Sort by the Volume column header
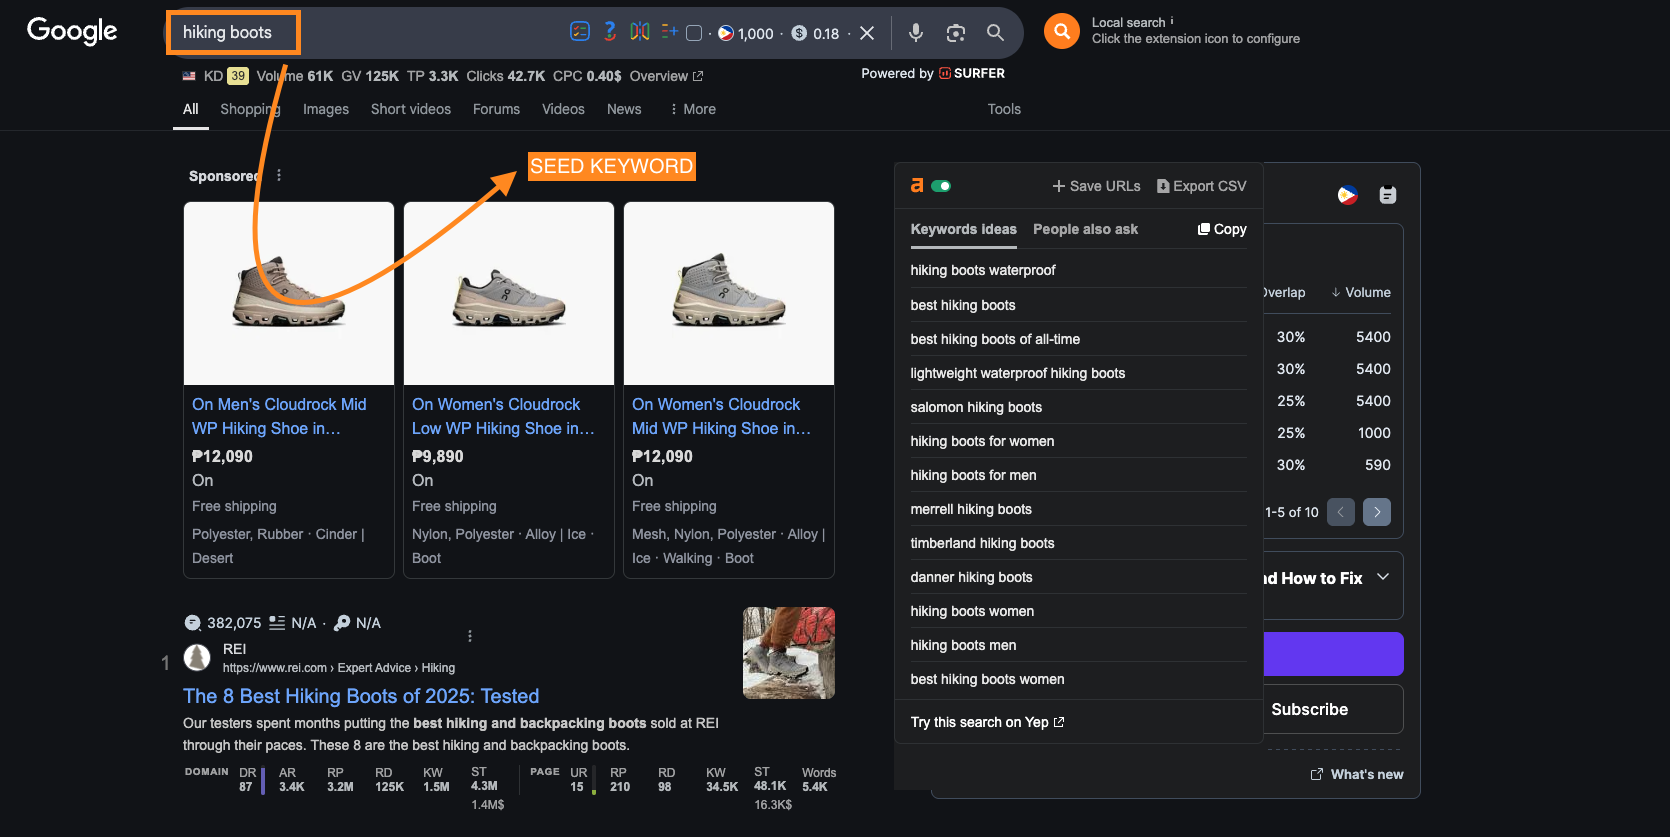This screenshot has width=1670, height=837. pyautogui.click(x=1361, y=292)
